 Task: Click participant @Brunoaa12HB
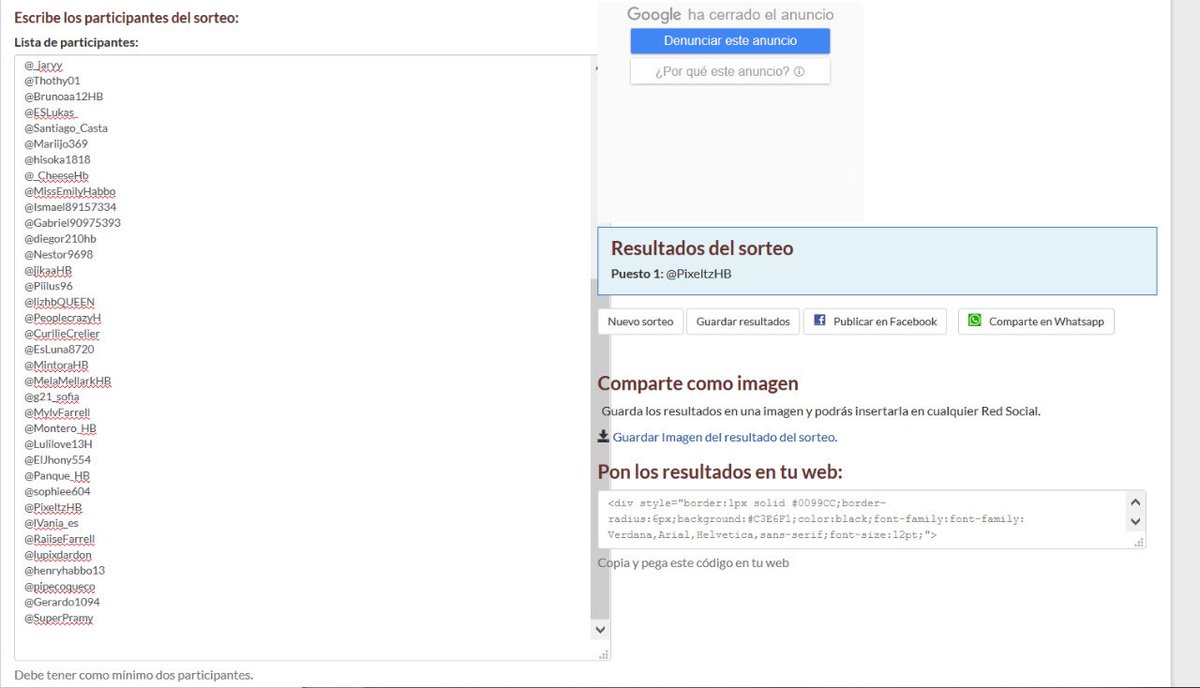64,97
